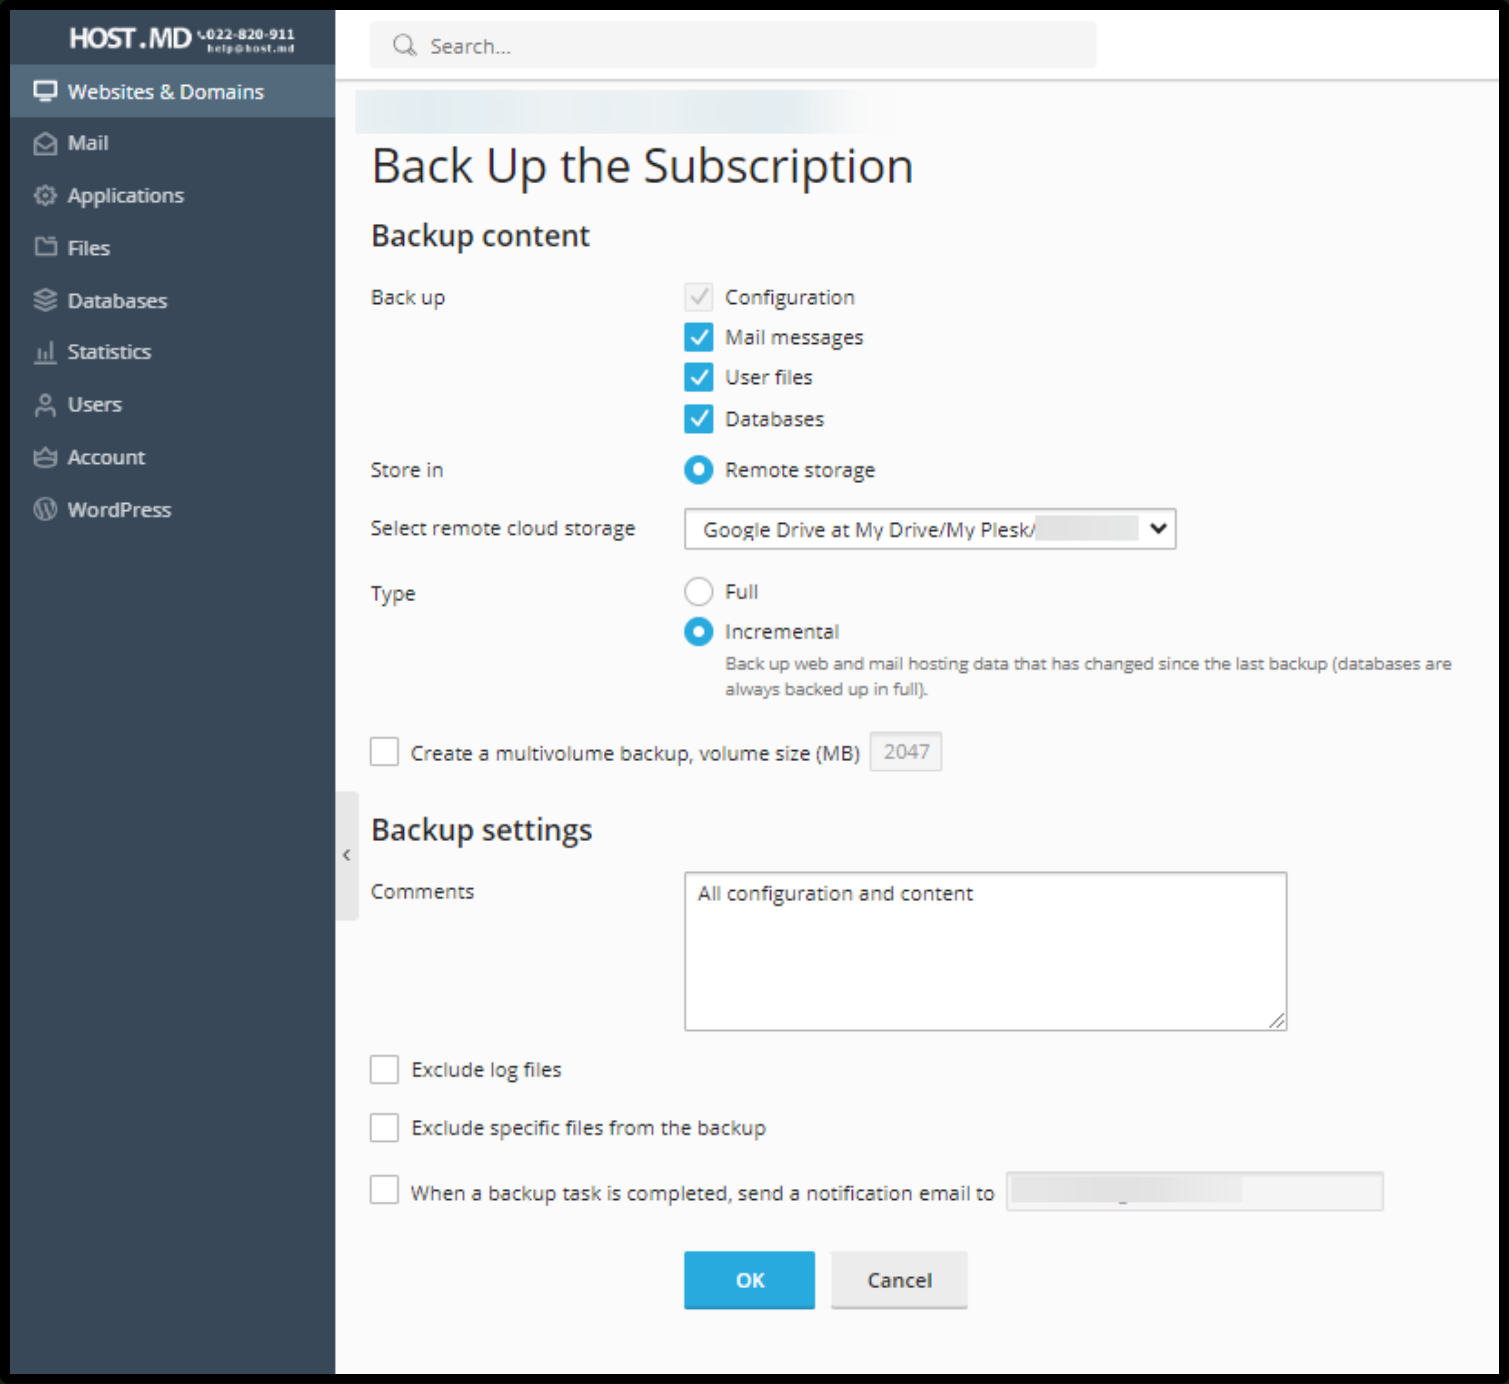
Task: Click the volume size field showing 2047
Action: (x=906, y=752)
